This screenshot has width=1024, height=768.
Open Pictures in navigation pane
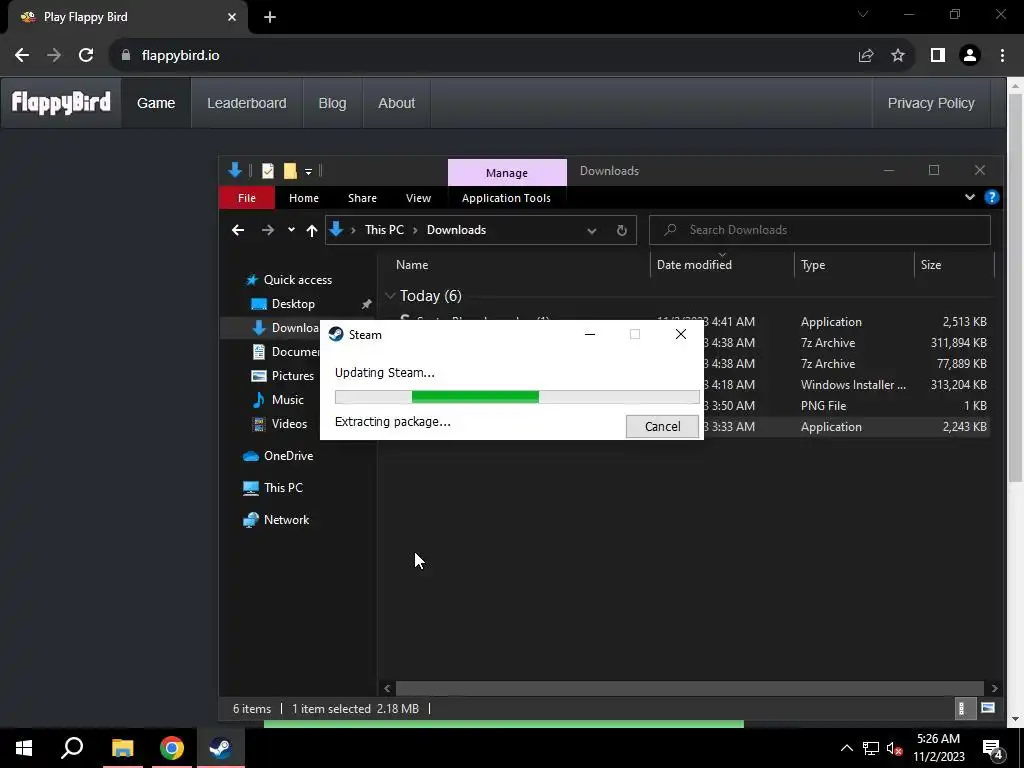pos(292,376)
